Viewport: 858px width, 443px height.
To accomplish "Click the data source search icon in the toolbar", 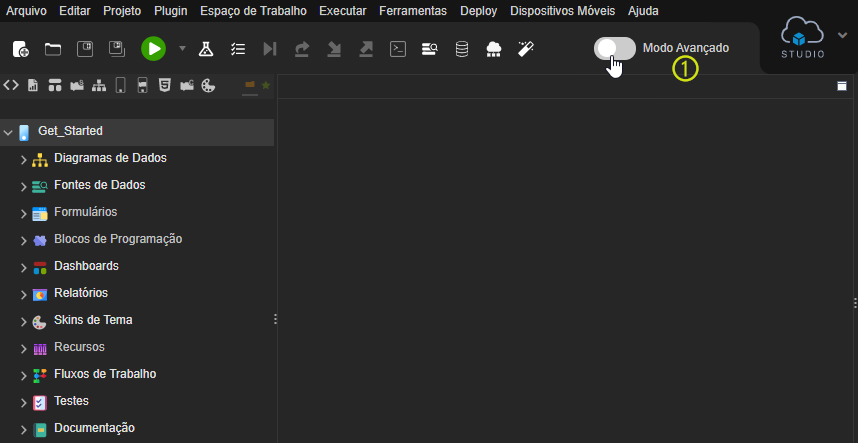I will tap(430, 49).
